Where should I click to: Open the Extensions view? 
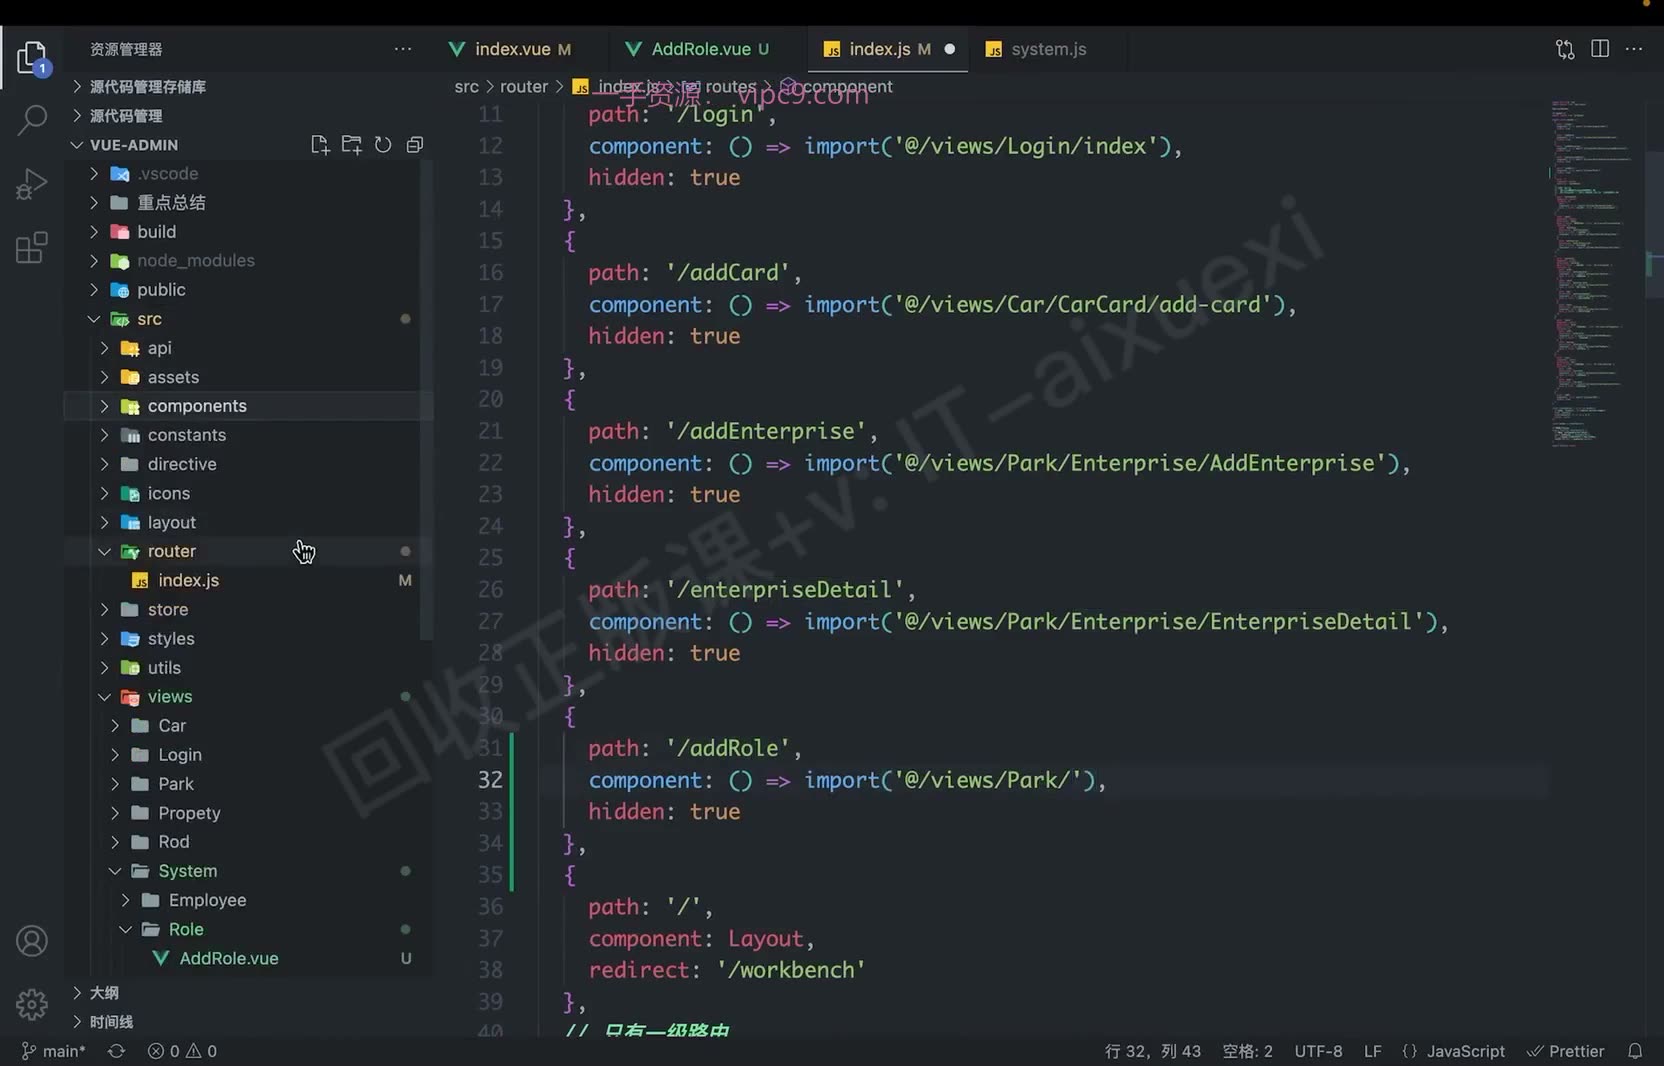32,247
